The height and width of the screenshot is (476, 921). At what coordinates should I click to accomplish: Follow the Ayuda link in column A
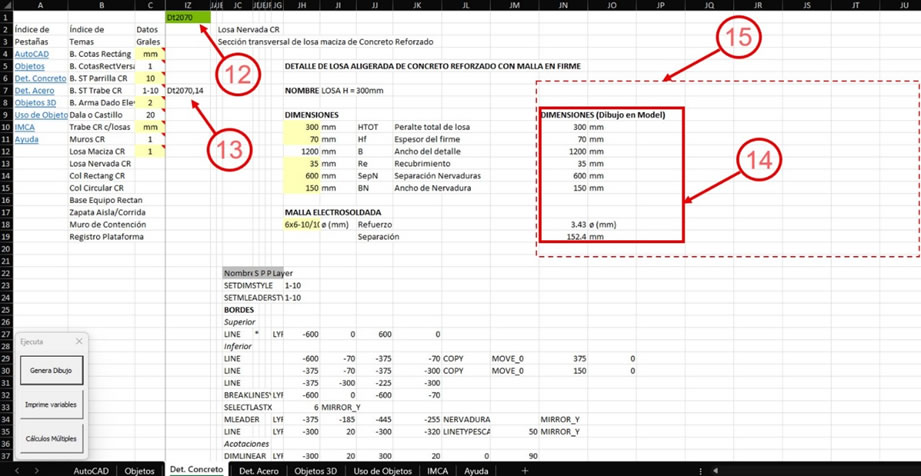click(26, 140)
